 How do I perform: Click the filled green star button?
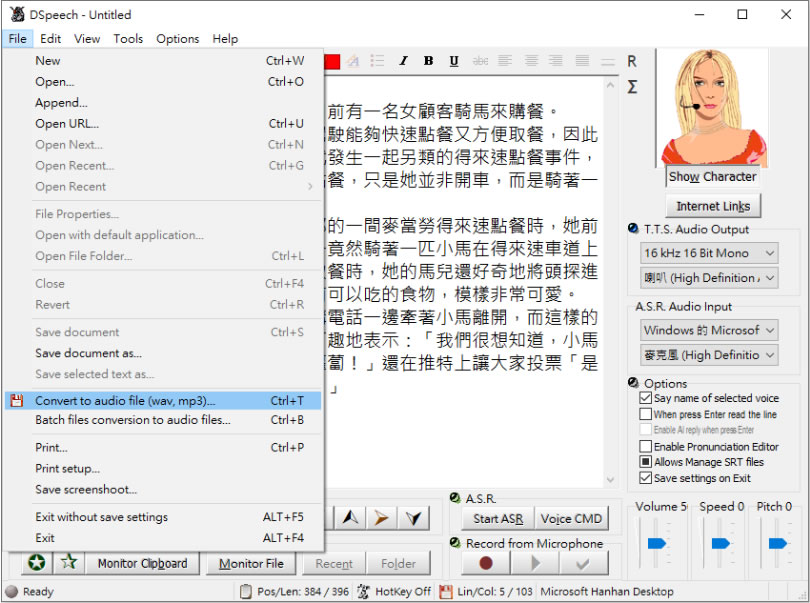coord(37,563)
